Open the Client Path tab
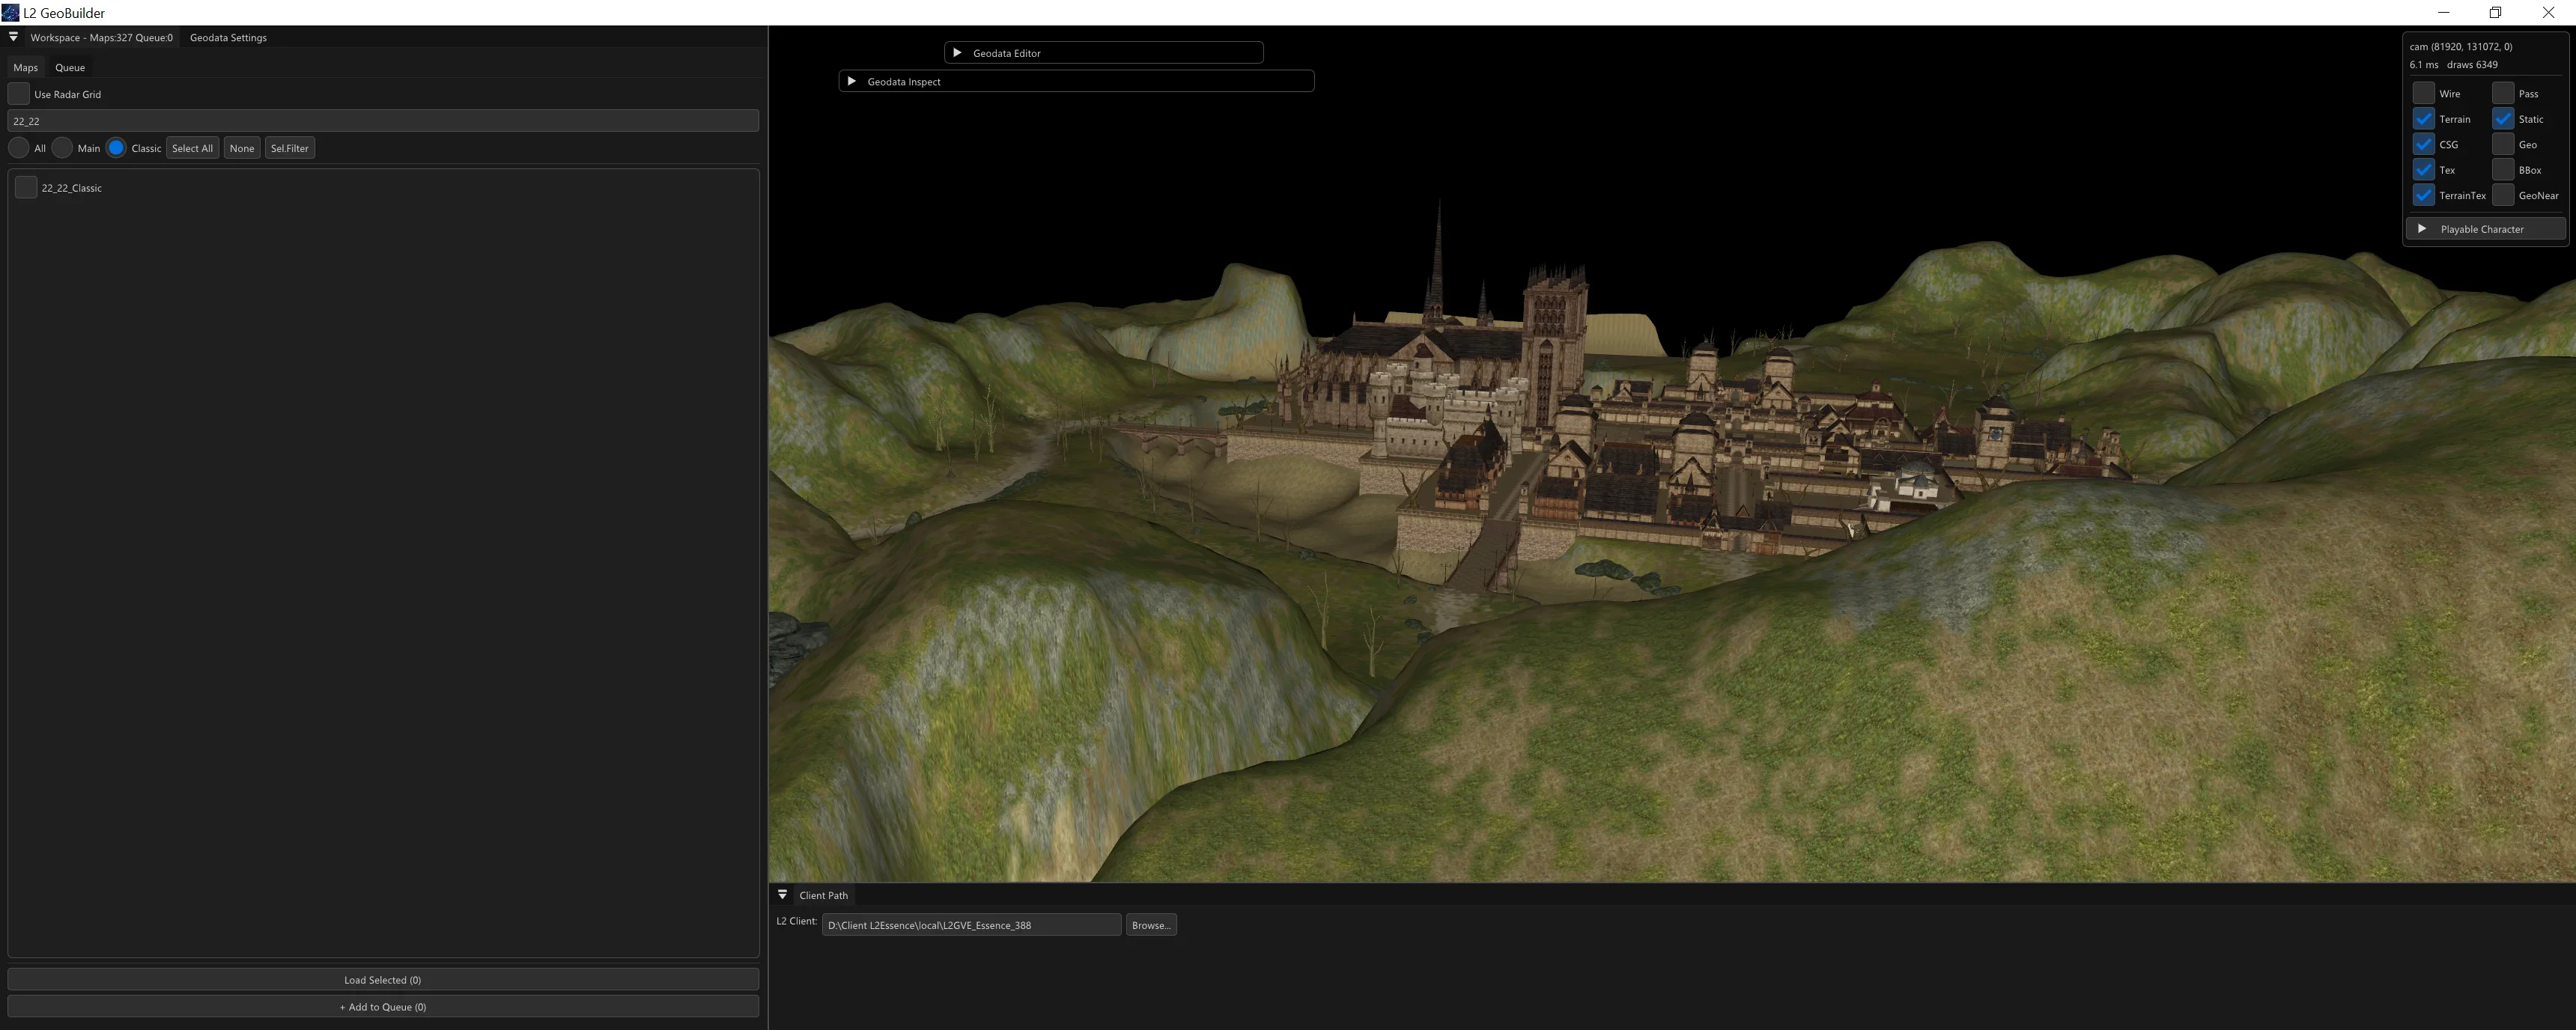2576x1030 pixels. coord(823,895)
